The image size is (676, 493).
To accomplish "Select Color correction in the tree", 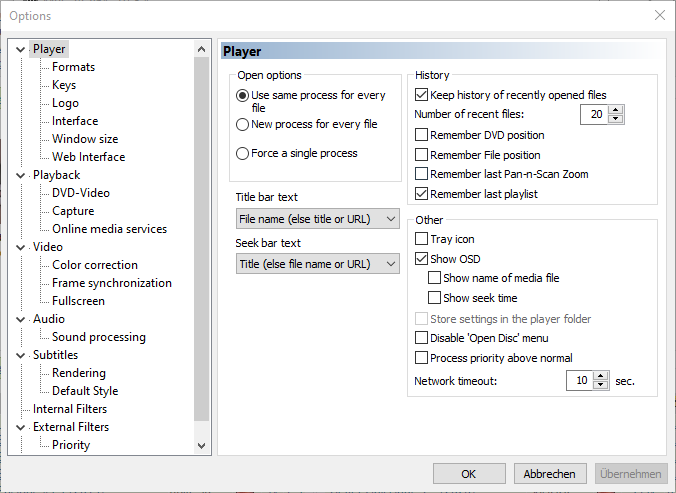I will [x=95, y=265].
